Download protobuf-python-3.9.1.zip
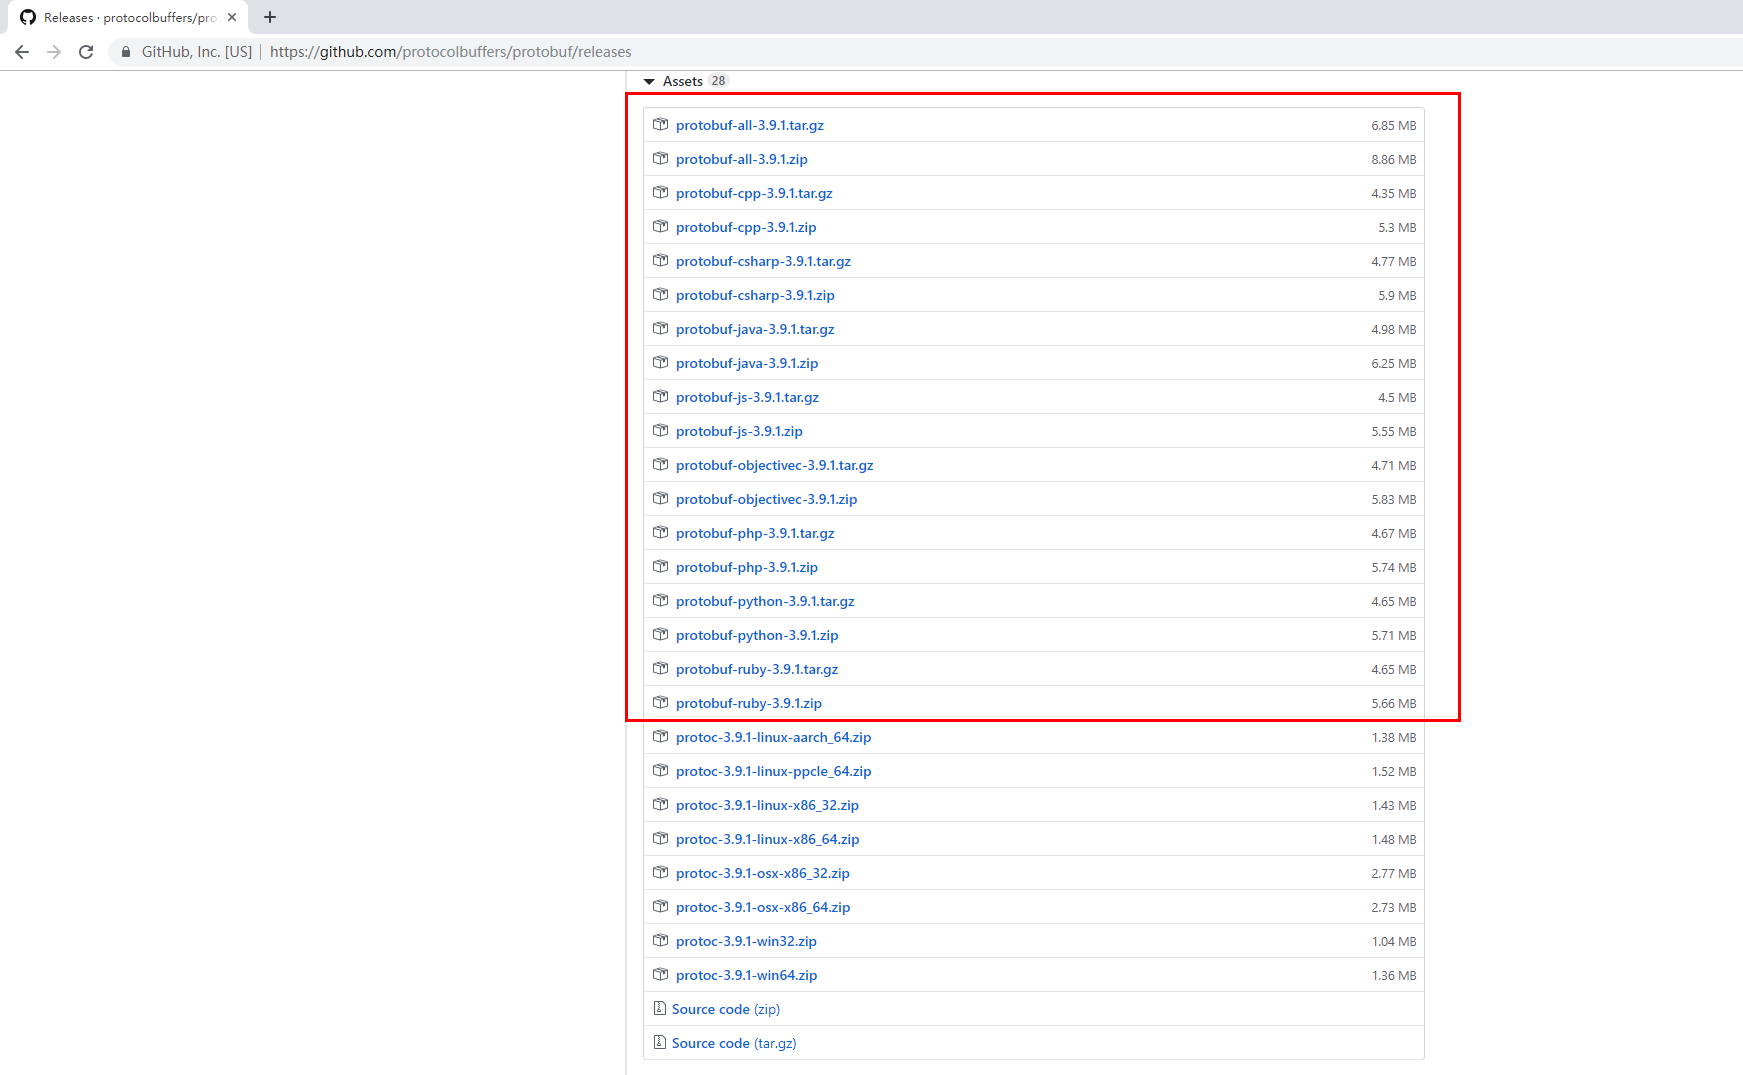Image resolution: width=1743 pixels, height=1075 pixels. [x=757, y=635]
